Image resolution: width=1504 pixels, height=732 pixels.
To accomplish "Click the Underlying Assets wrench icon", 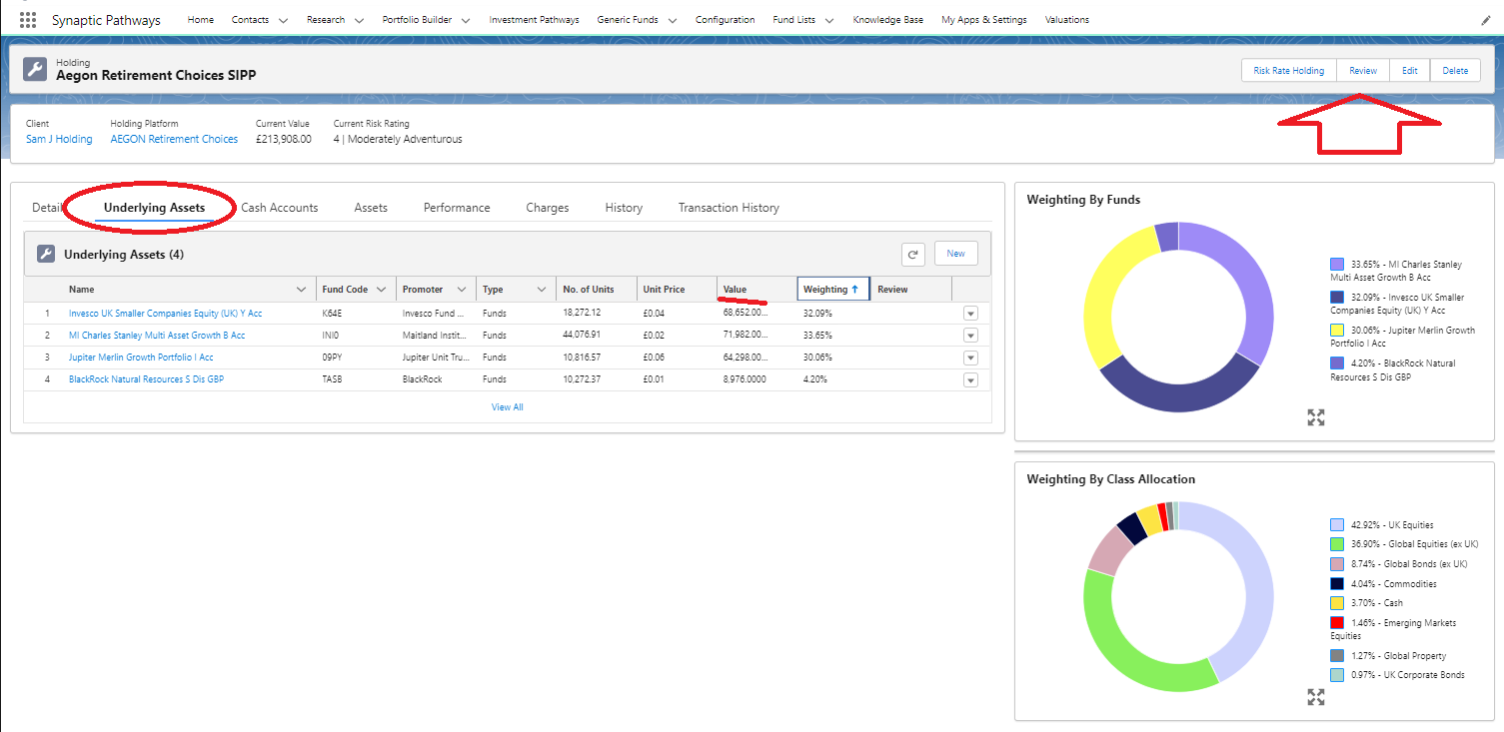I will coord(46,254).
